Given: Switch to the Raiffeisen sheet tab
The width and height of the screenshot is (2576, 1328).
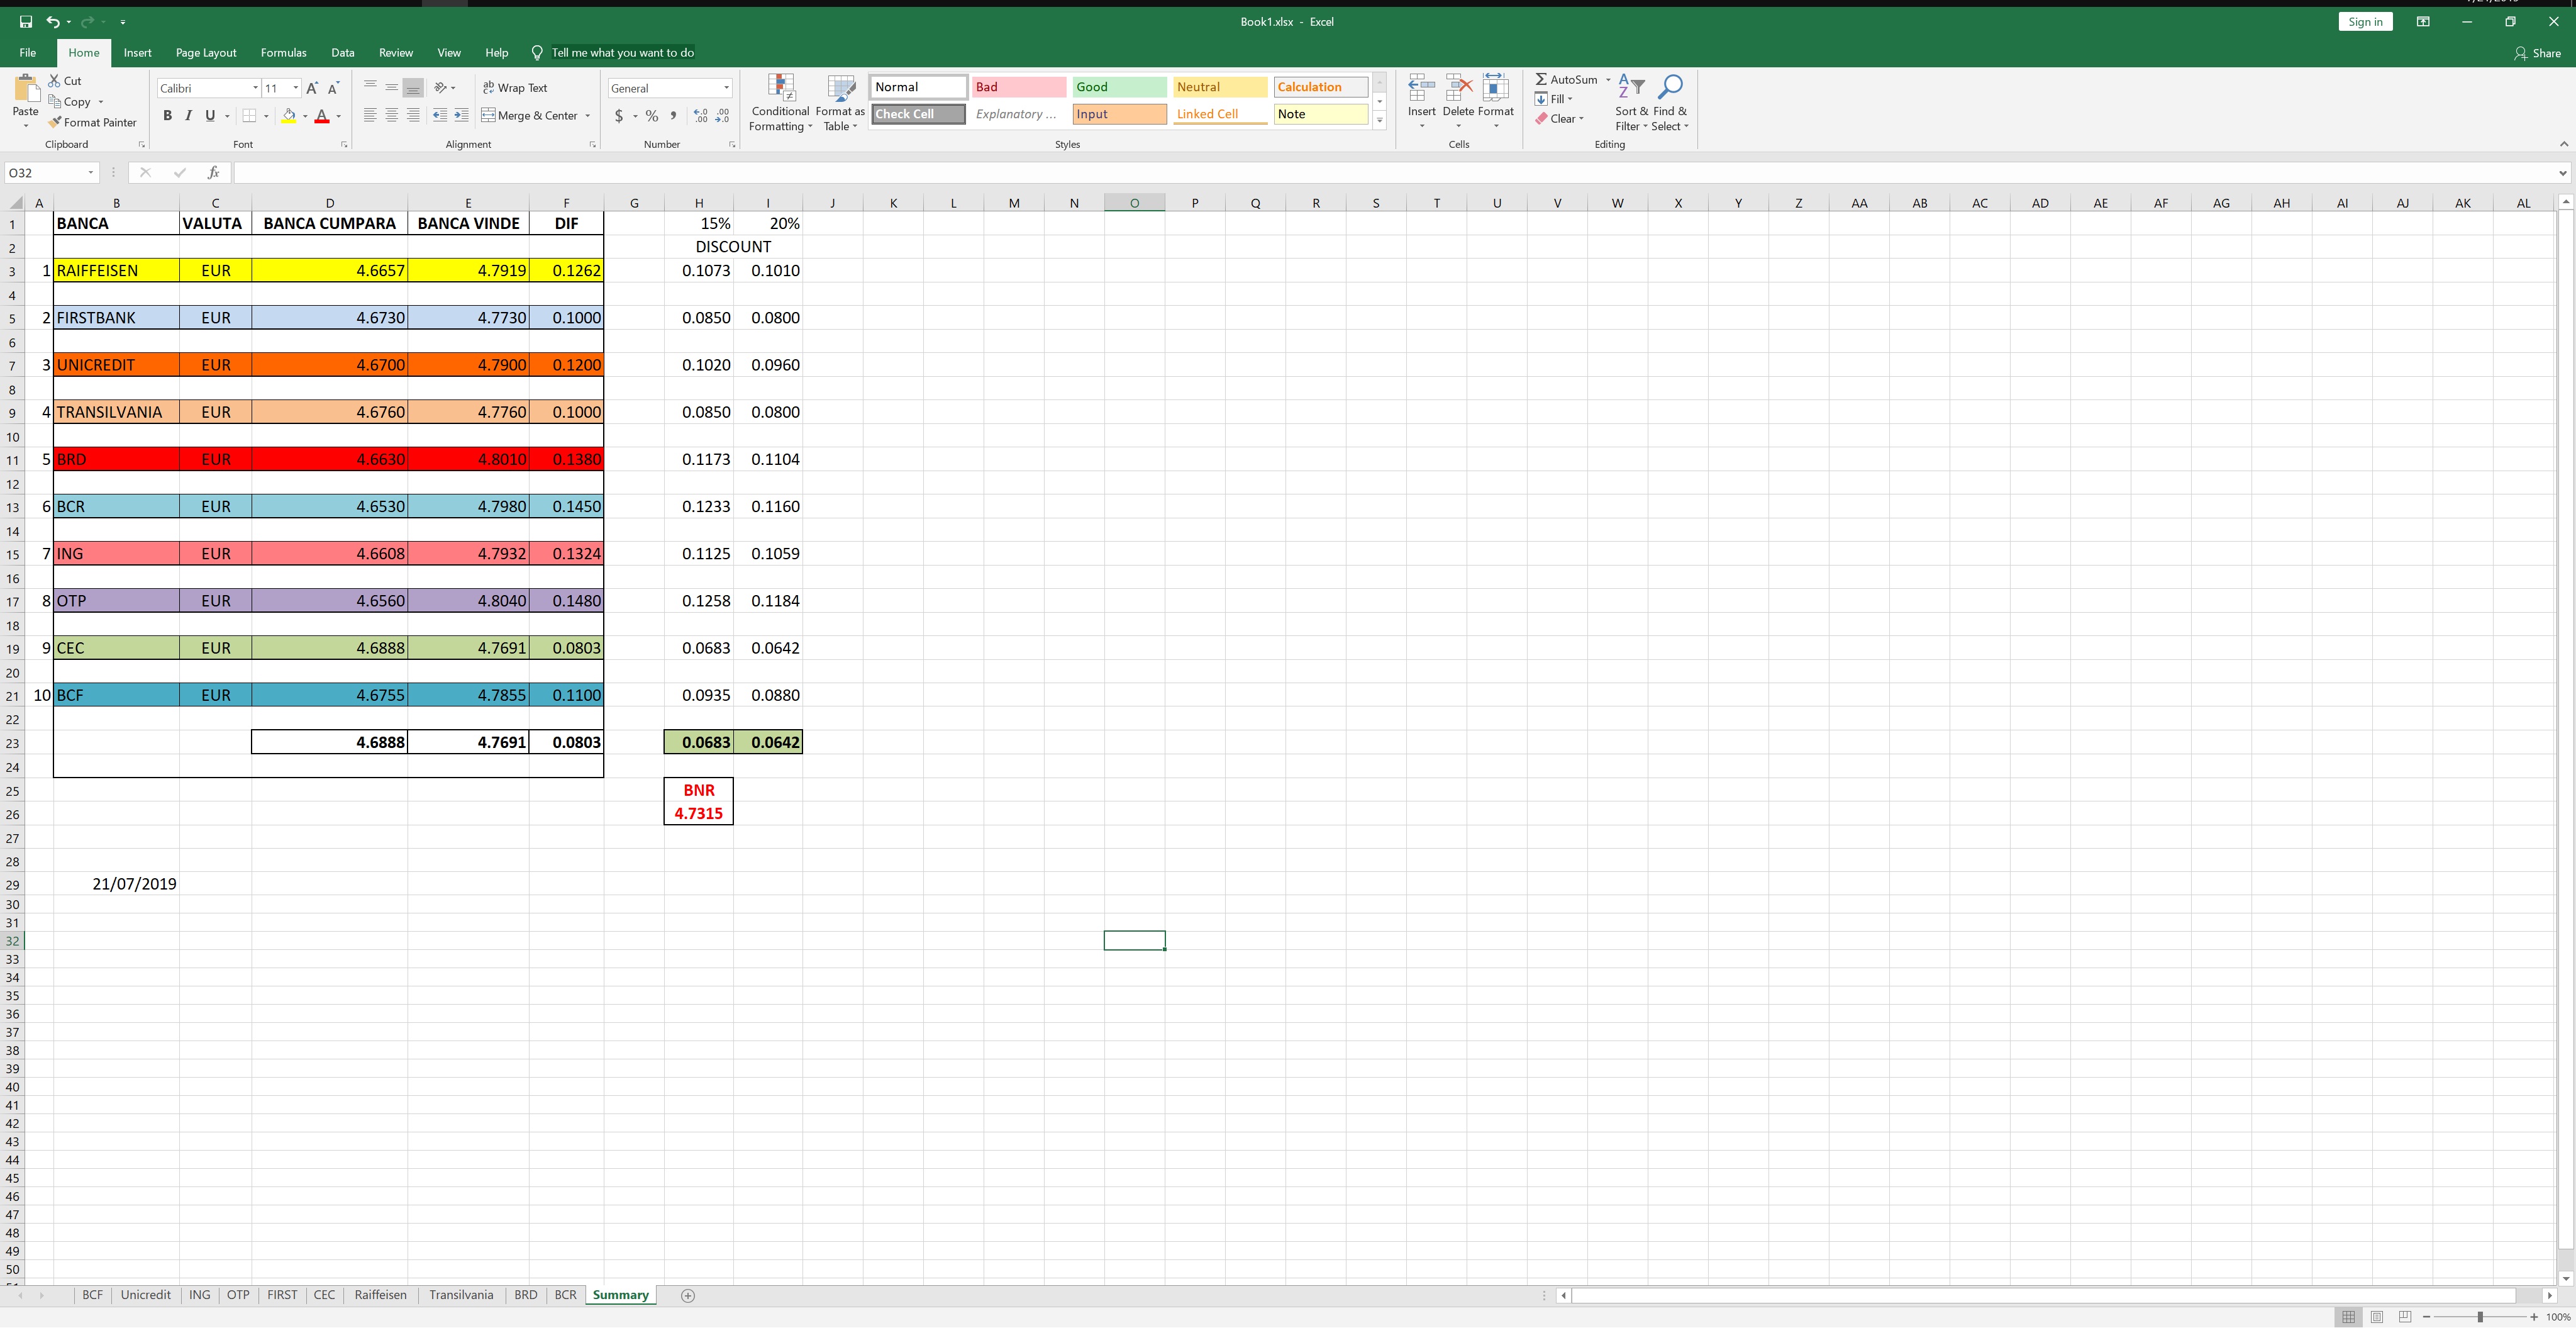Looking at the screenshot, I should click(380, 1295).
